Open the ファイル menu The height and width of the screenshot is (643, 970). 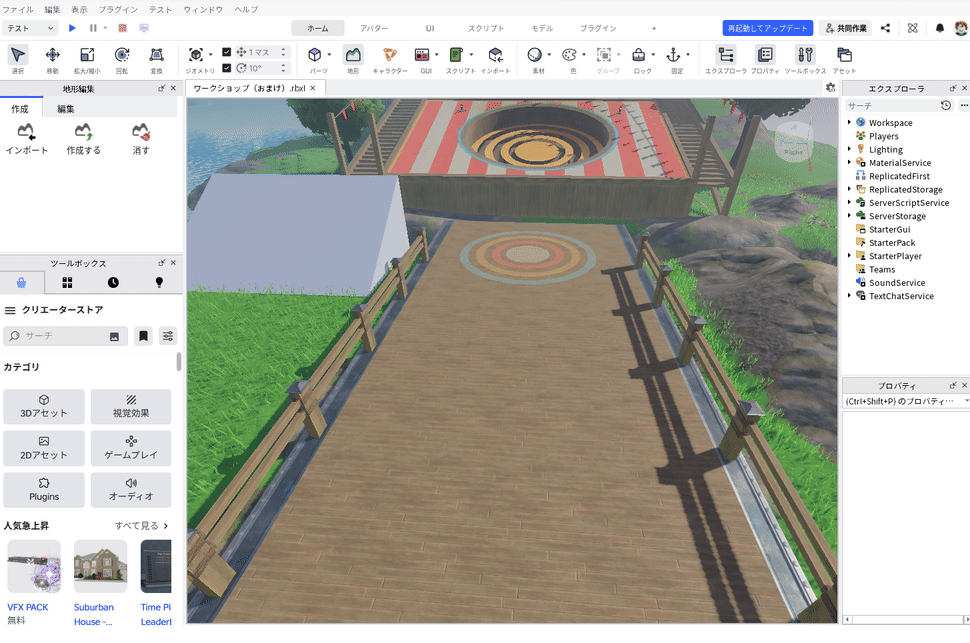point(18,9)
